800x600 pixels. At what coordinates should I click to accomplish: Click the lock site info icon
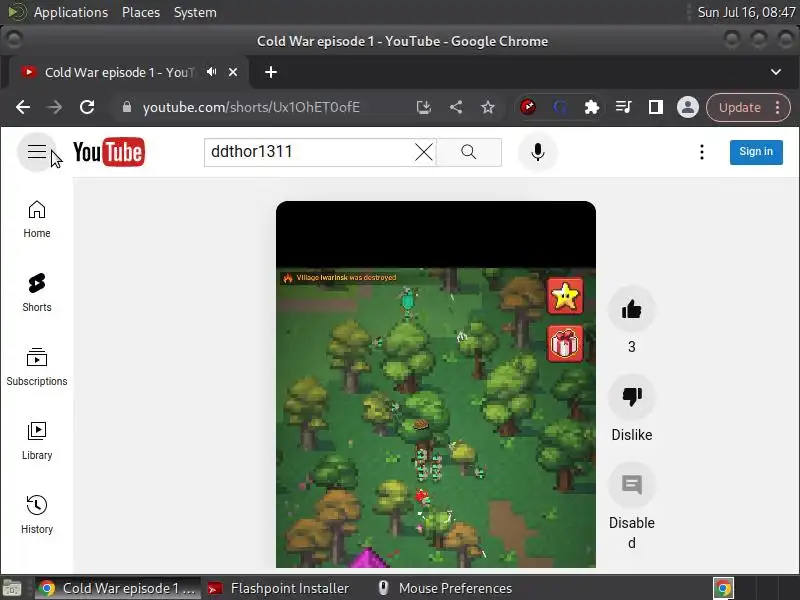coord(127,107)
